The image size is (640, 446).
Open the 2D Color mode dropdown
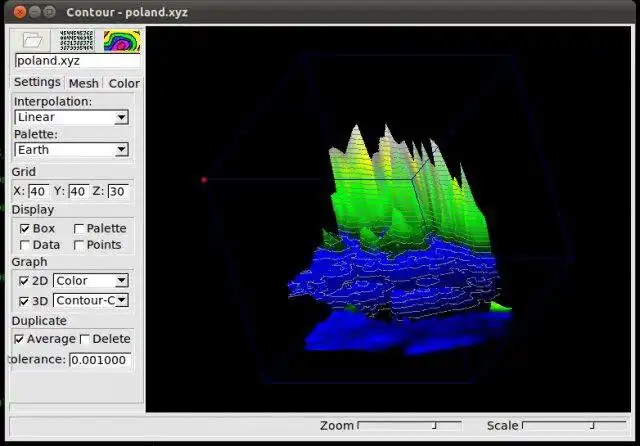click(x=91, y=281)
